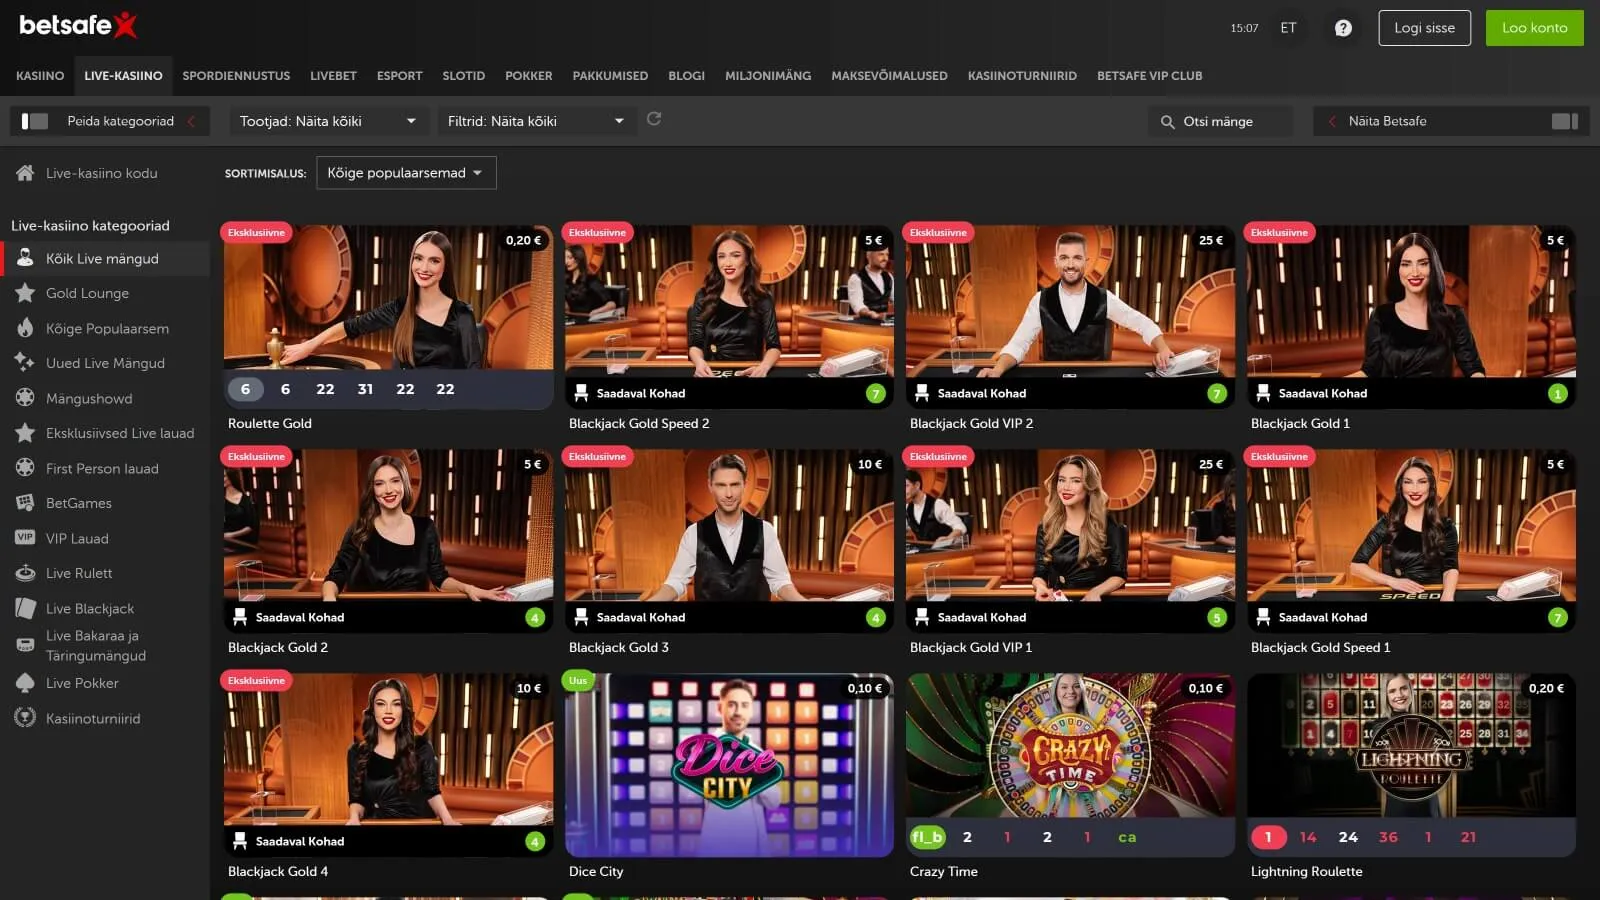Screen dimensions: 1600x900
Task: Click the Uued Live Mängud sparkle icon
Action: pyautogui.click(x=25, y=363)
